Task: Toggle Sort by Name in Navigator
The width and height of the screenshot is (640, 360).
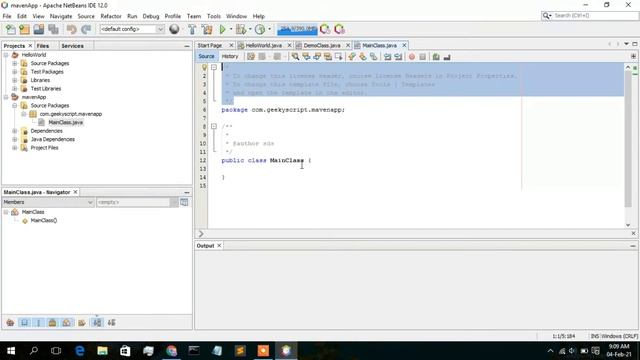Action: click(97, 322)
